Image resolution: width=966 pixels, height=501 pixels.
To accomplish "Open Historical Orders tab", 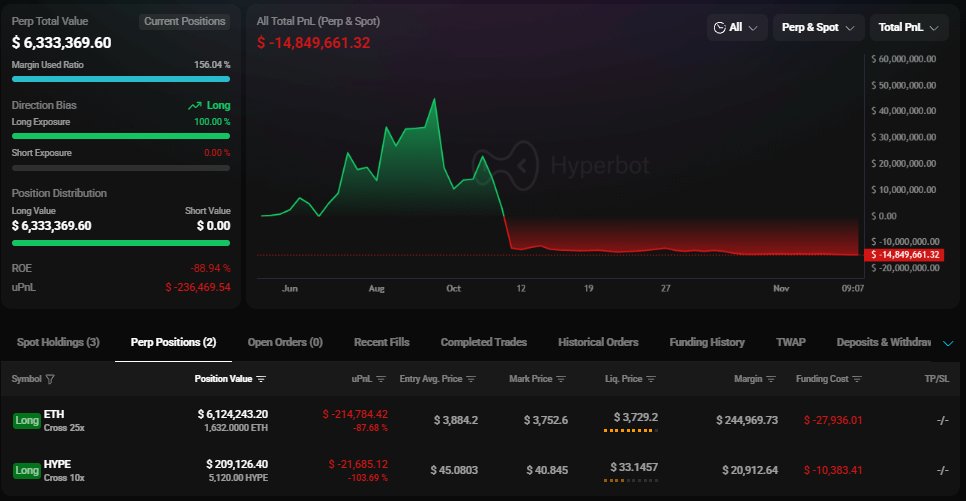I will (598, 342).
